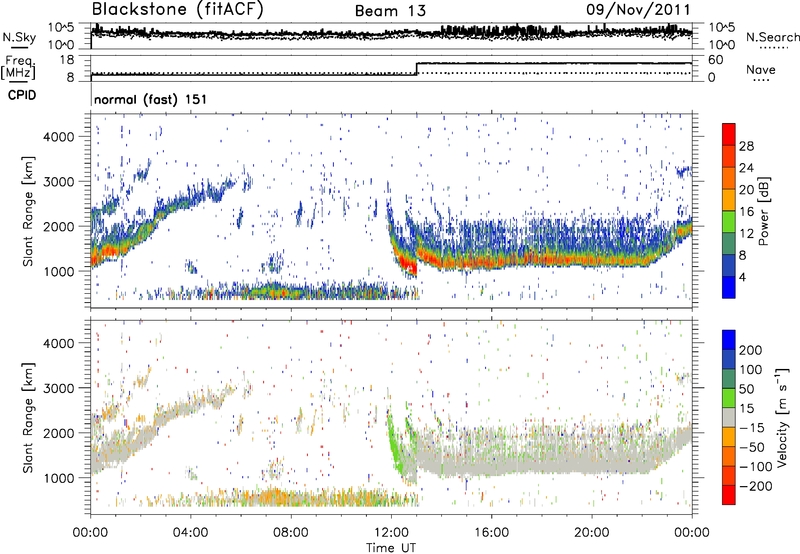Viewport: 800px width, 554px height.
Task: Select the '18' frequency axis tick
Action: coord(67,60)
